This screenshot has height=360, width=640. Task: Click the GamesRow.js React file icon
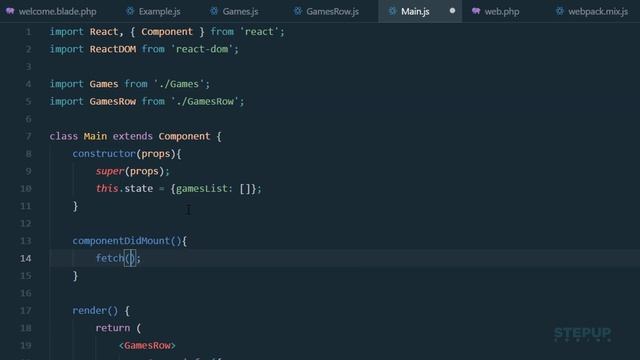pyautogui.click(x=298, y=11)
